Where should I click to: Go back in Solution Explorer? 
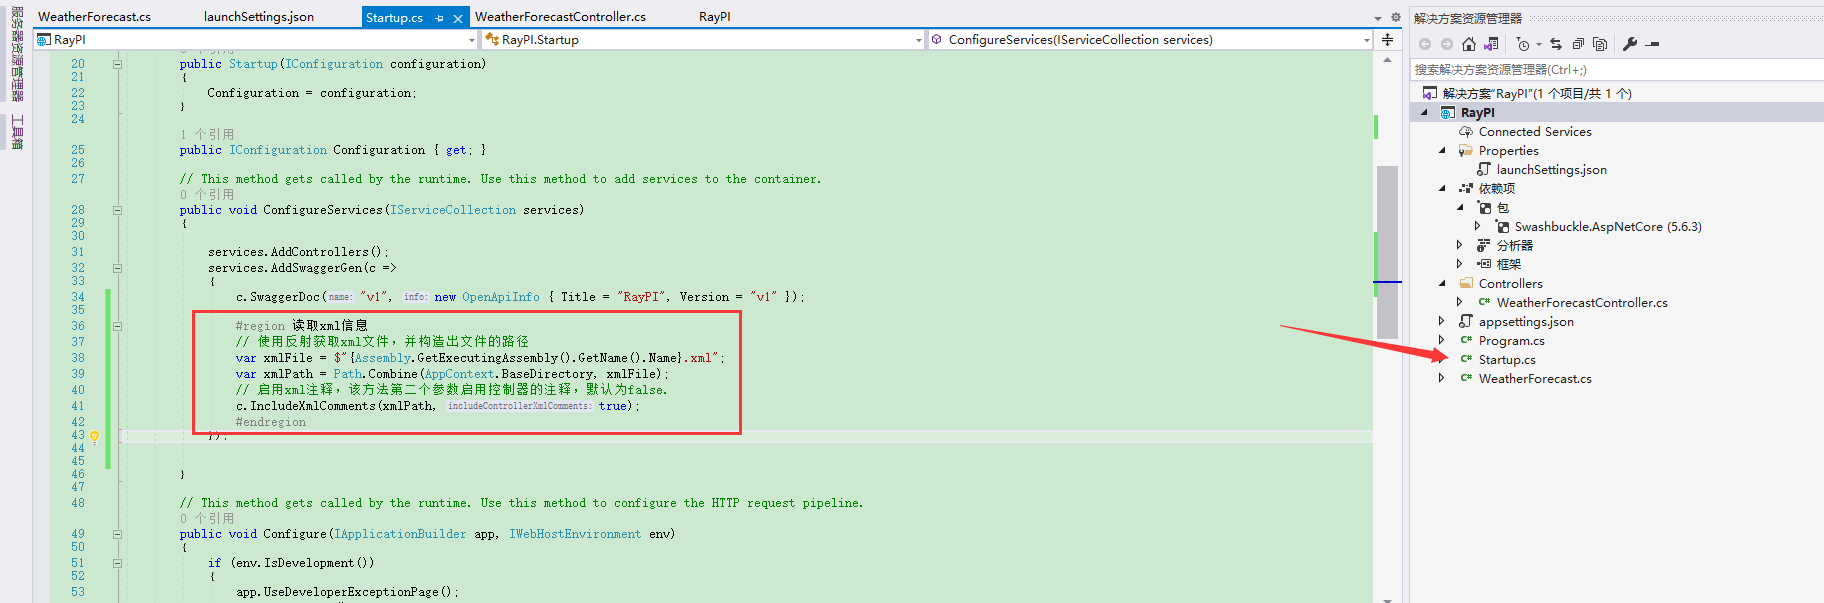point(1425,44)
